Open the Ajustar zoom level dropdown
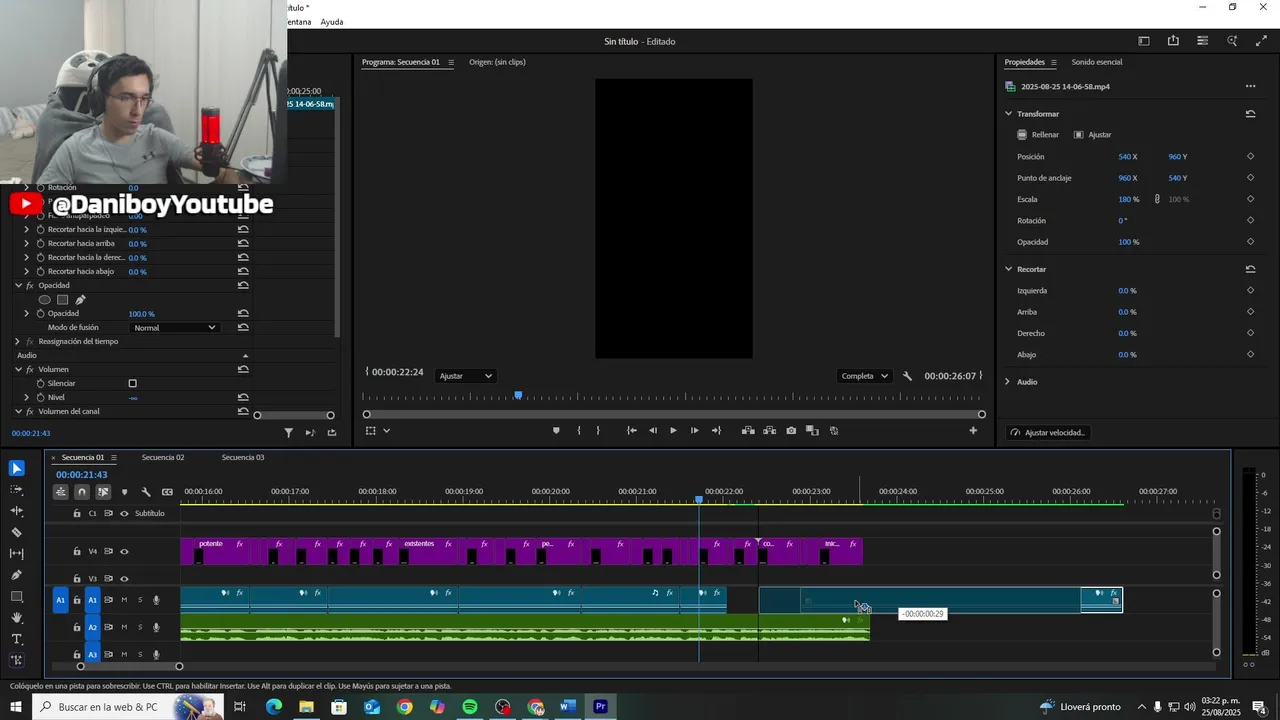1280x720 pixels. pyautogui.click(x=466, y=376)
